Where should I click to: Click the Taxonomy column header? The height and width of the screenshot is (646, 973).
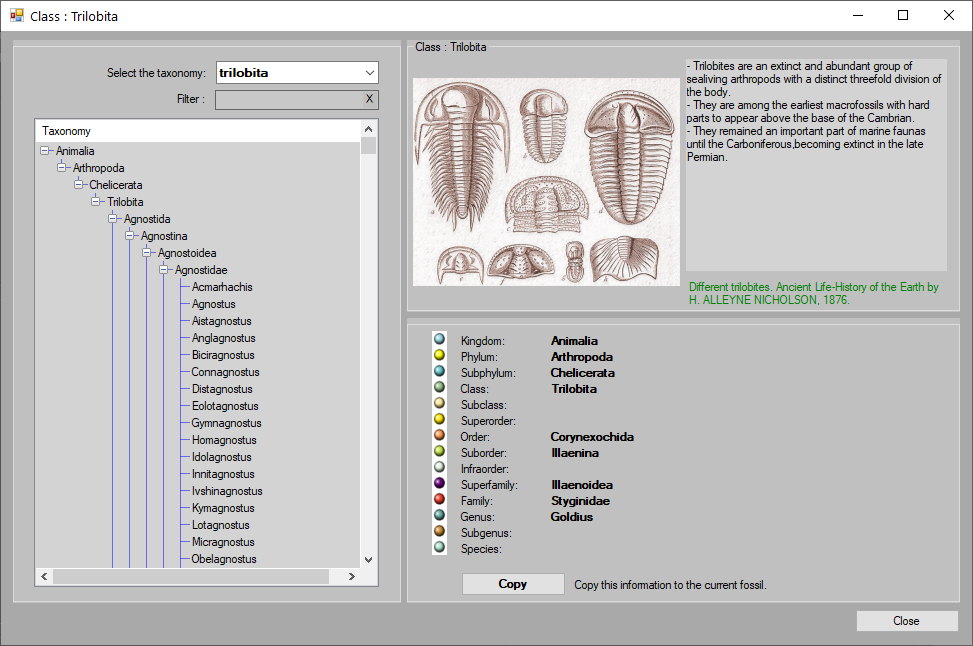click(198, 131)
